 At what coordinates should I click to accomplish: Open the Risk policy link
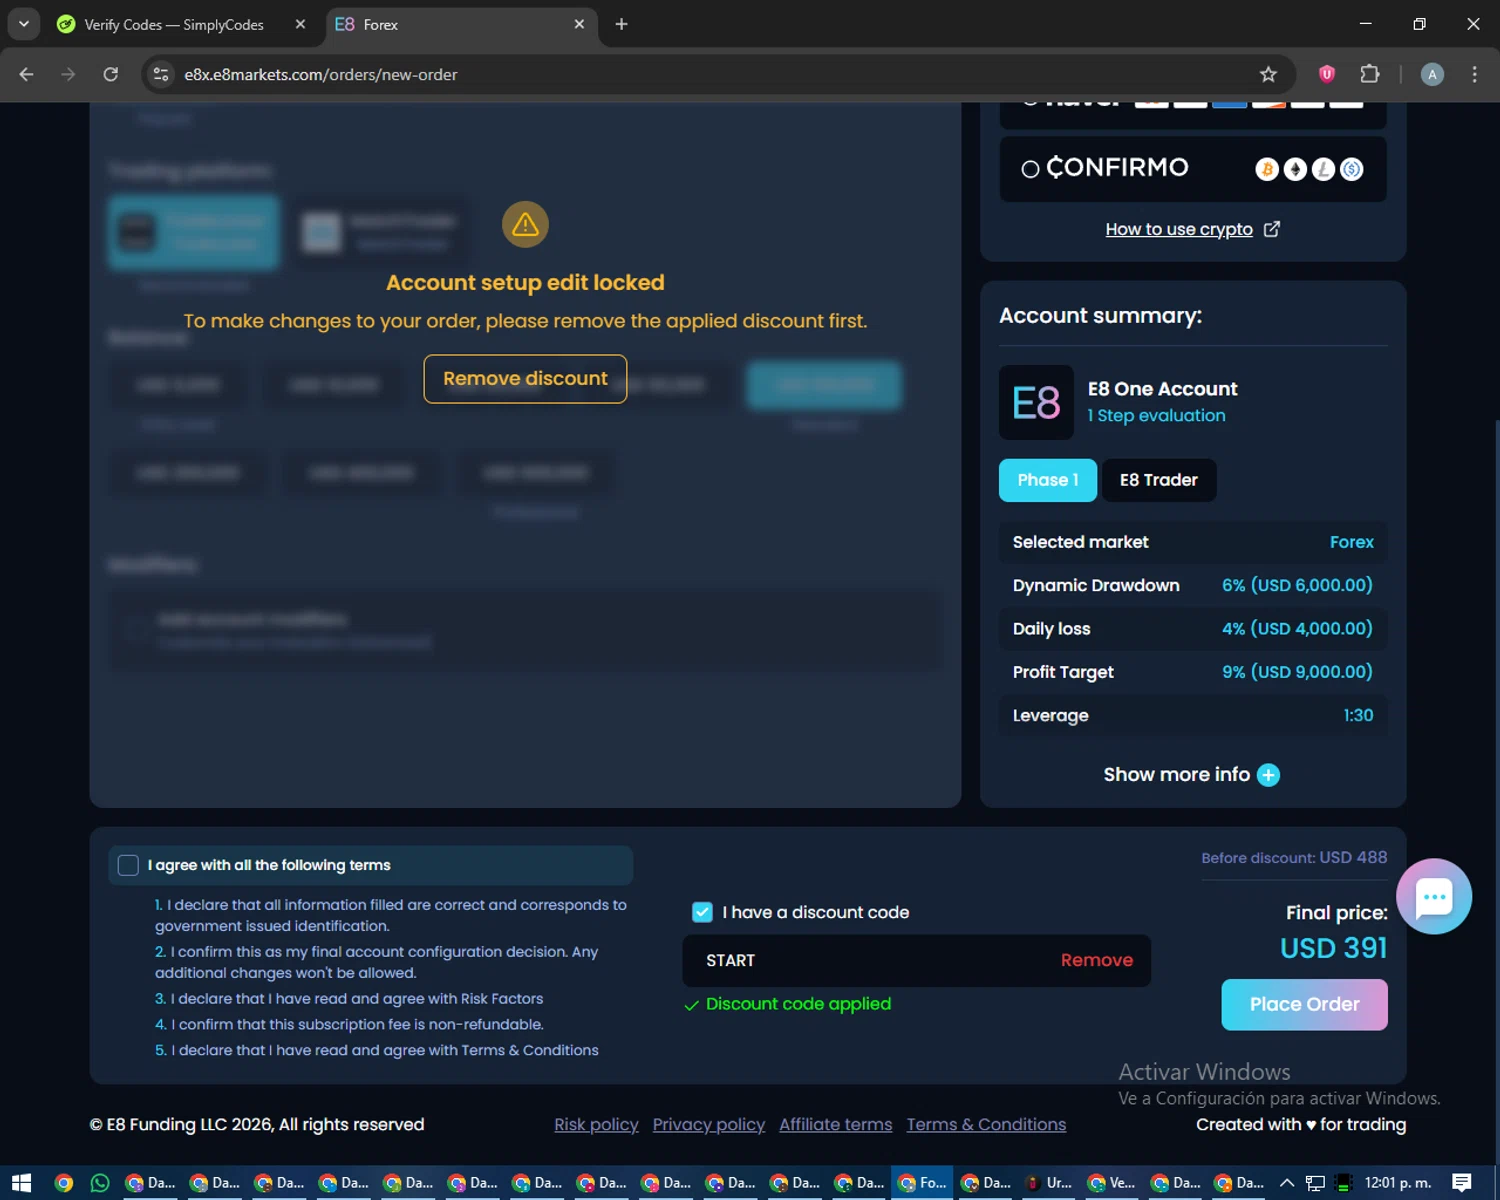[596, 1125]
